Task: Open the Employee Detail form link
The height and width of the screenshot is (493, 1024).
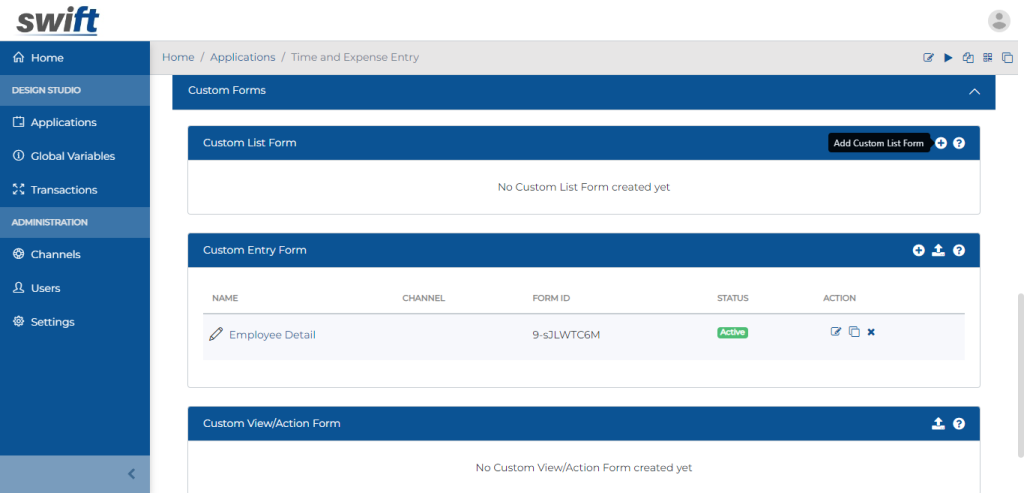Action: pyautogui.click(x=272, y=335)
